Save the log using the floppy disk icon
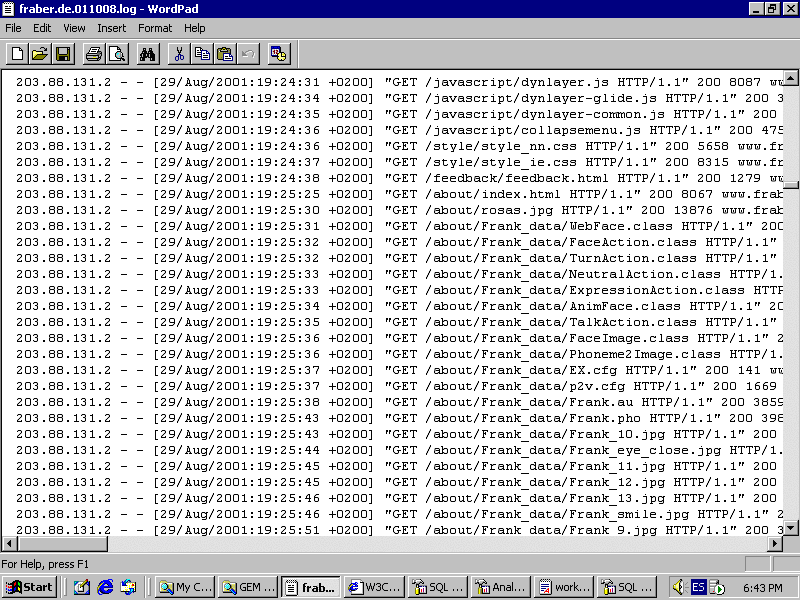Screen dimensions: 800x600 (x=62, y=54)
